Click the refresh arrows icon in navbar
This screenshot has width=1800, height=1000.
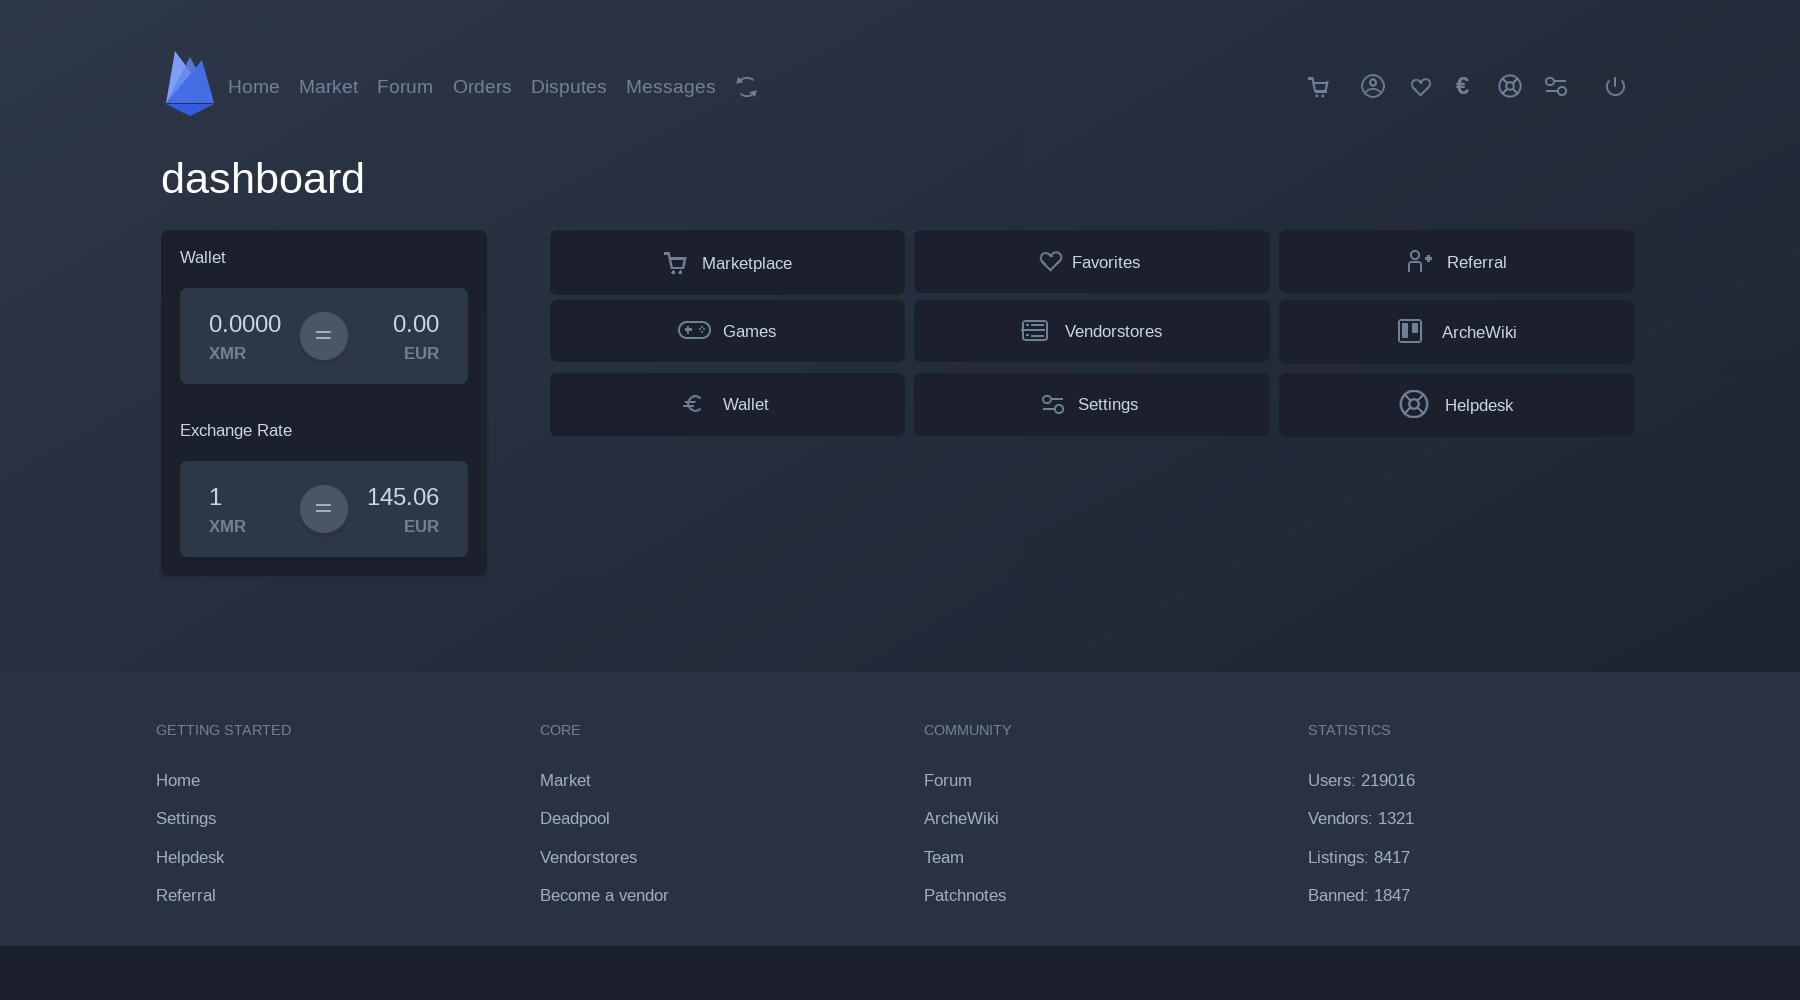(746, 87)
